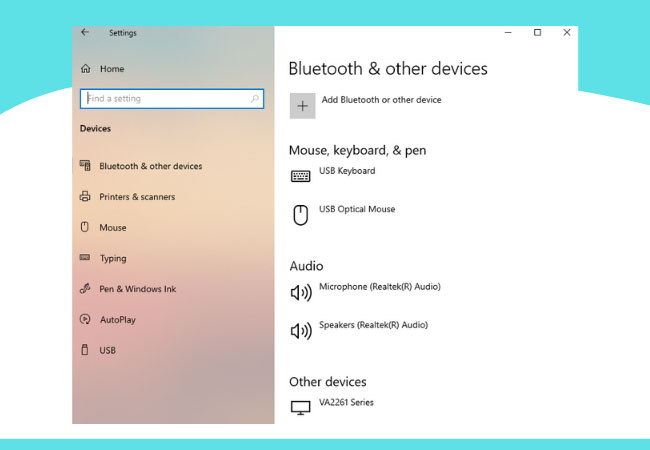
Task: Go to the Mouse settings page
Action: coord(112,228)
